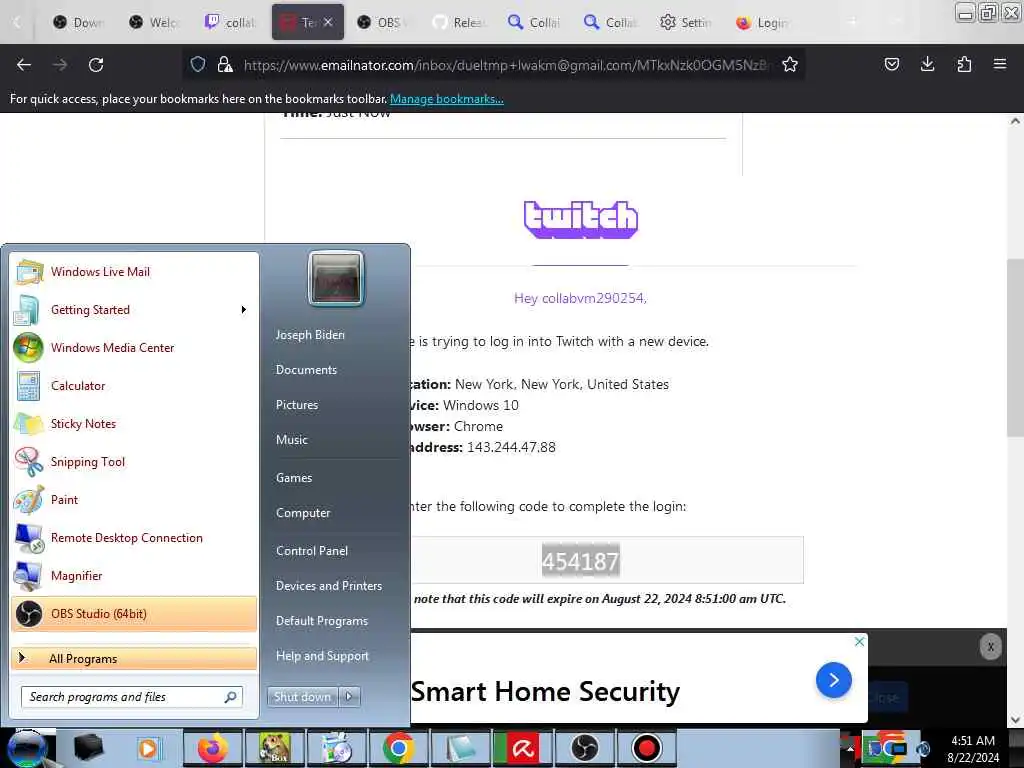Open the Shut down options arrow

pyautogui.click(x=349, y=697)
